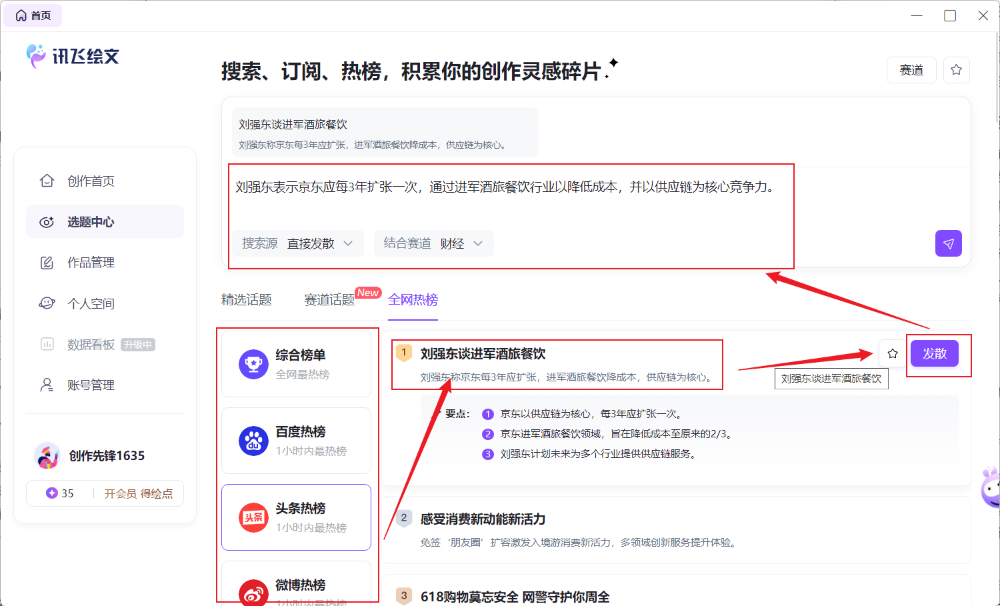The height and width of the screenshot is (606, 1000).
Task: Open hot topic 刘强东谈进军酒旅餐饮 title
Action: point(483,353)
